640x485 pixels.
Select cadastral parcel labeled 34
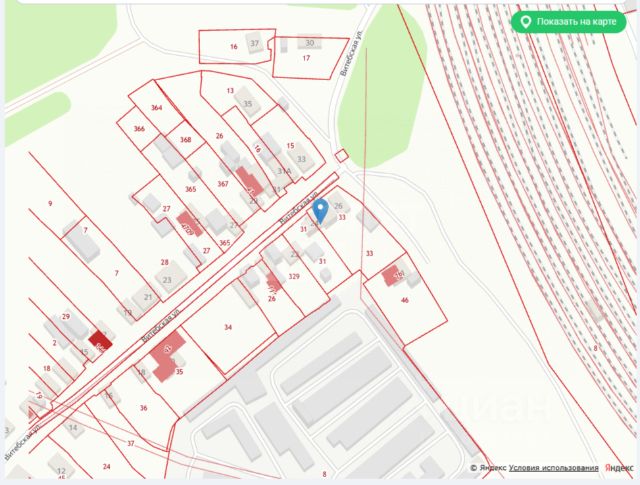pyautogui.click(x=228, y=327)
